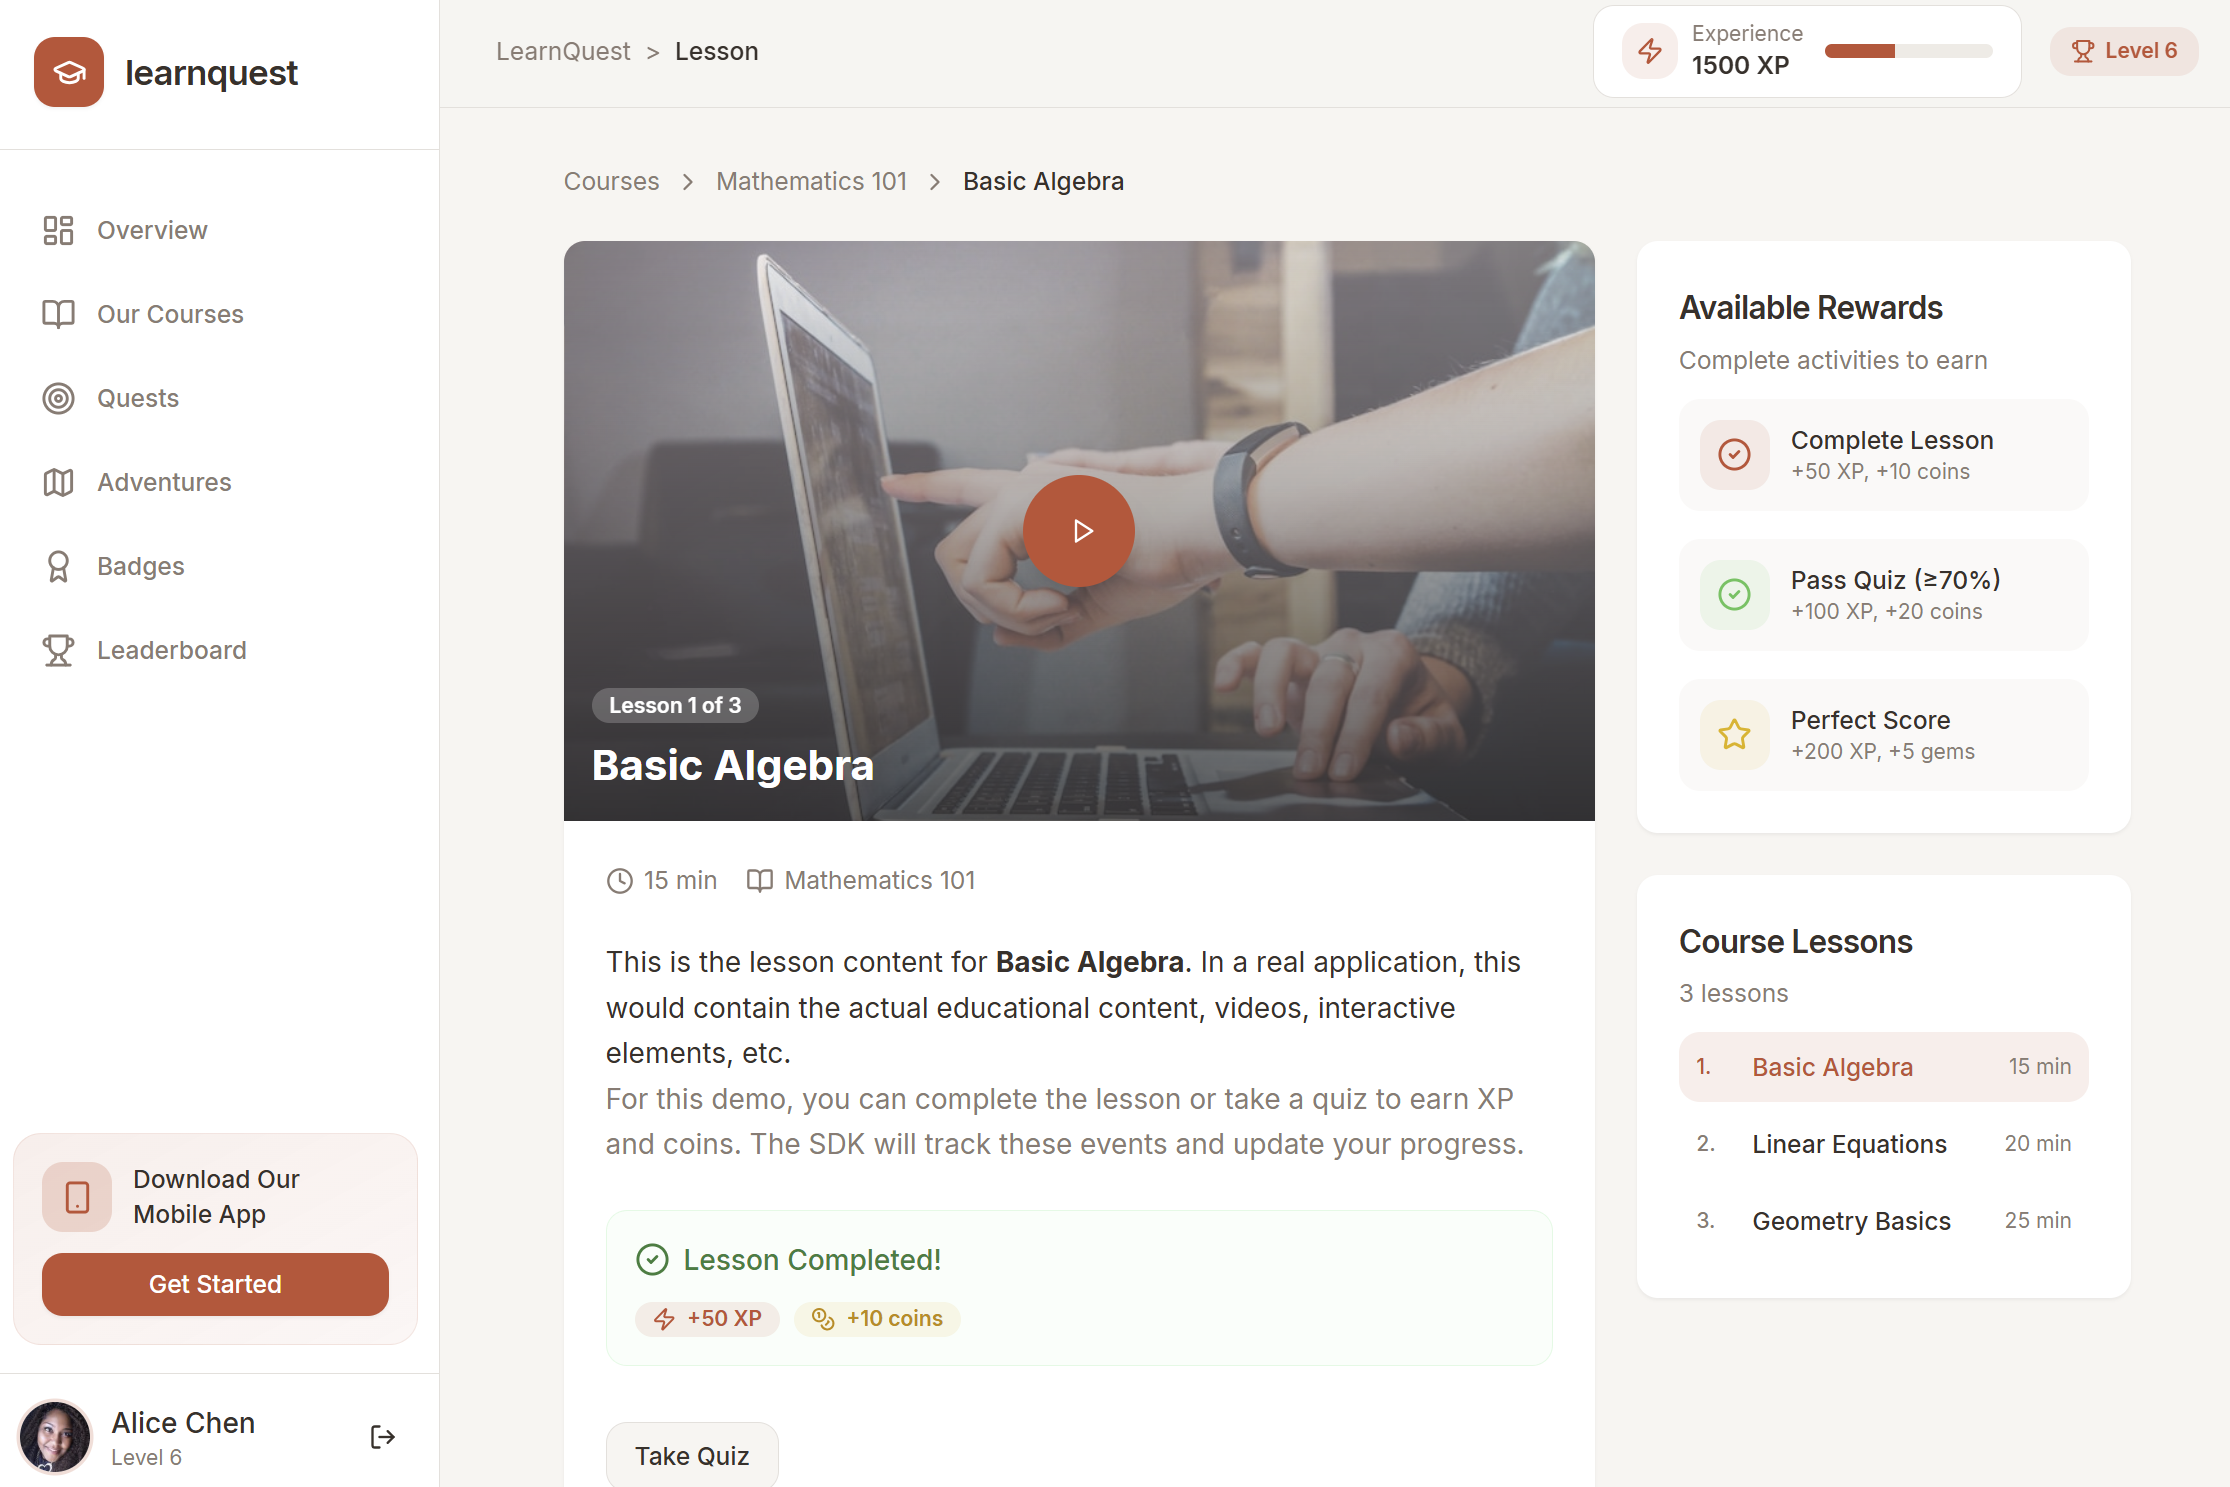Play the Basic Algebra lesson video

(1078, 530)
